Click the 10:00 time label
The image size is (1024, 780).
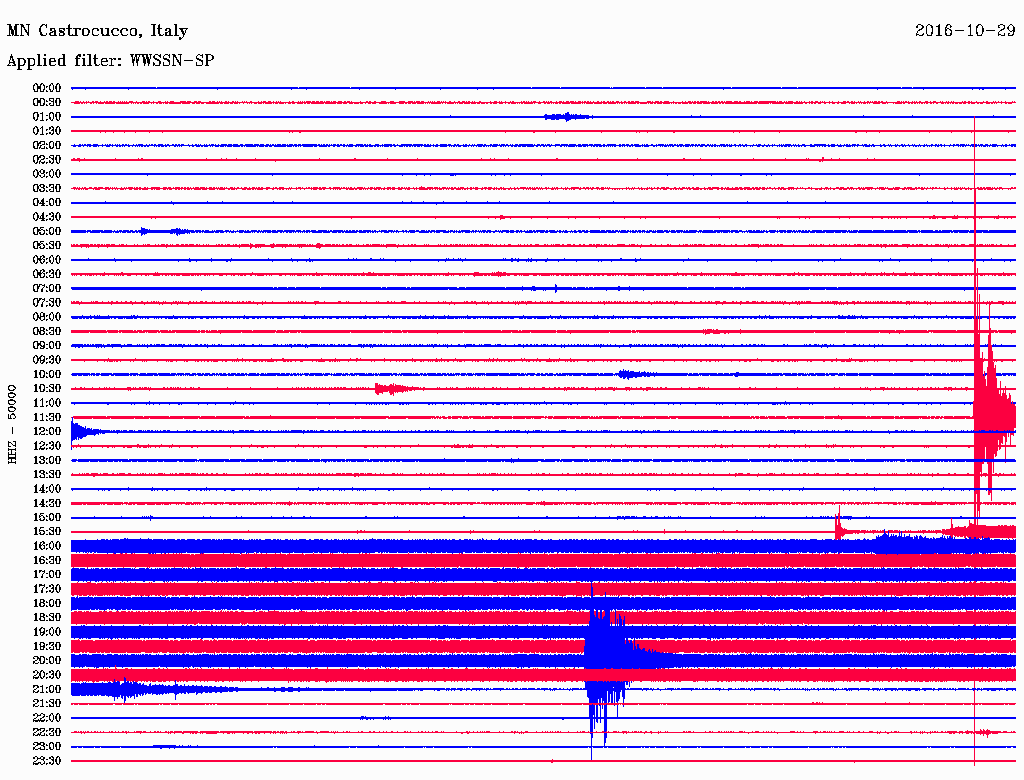[47, 374]
